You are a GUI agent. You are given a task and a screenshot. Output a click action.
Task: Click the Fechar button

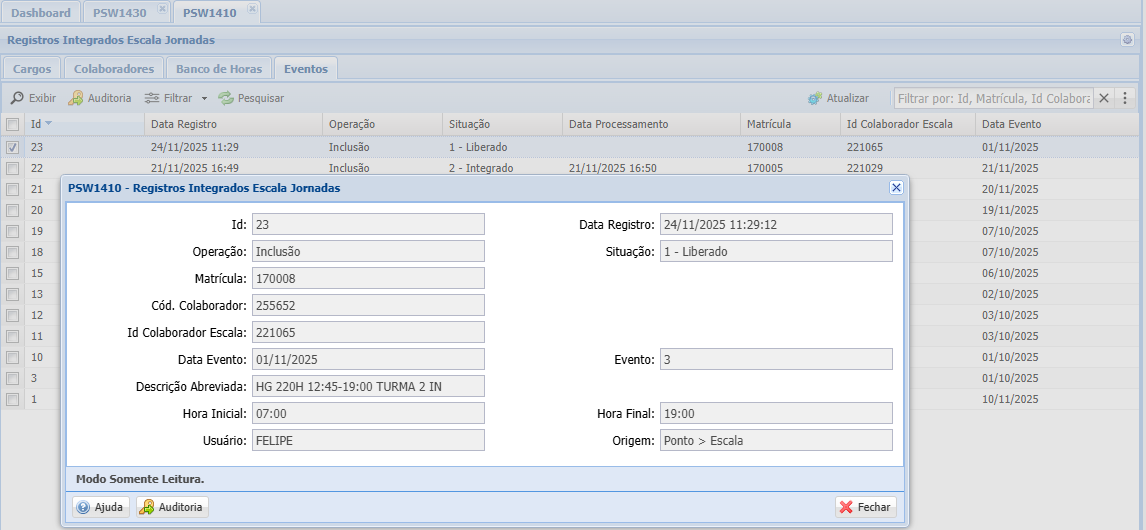[865, 507]
